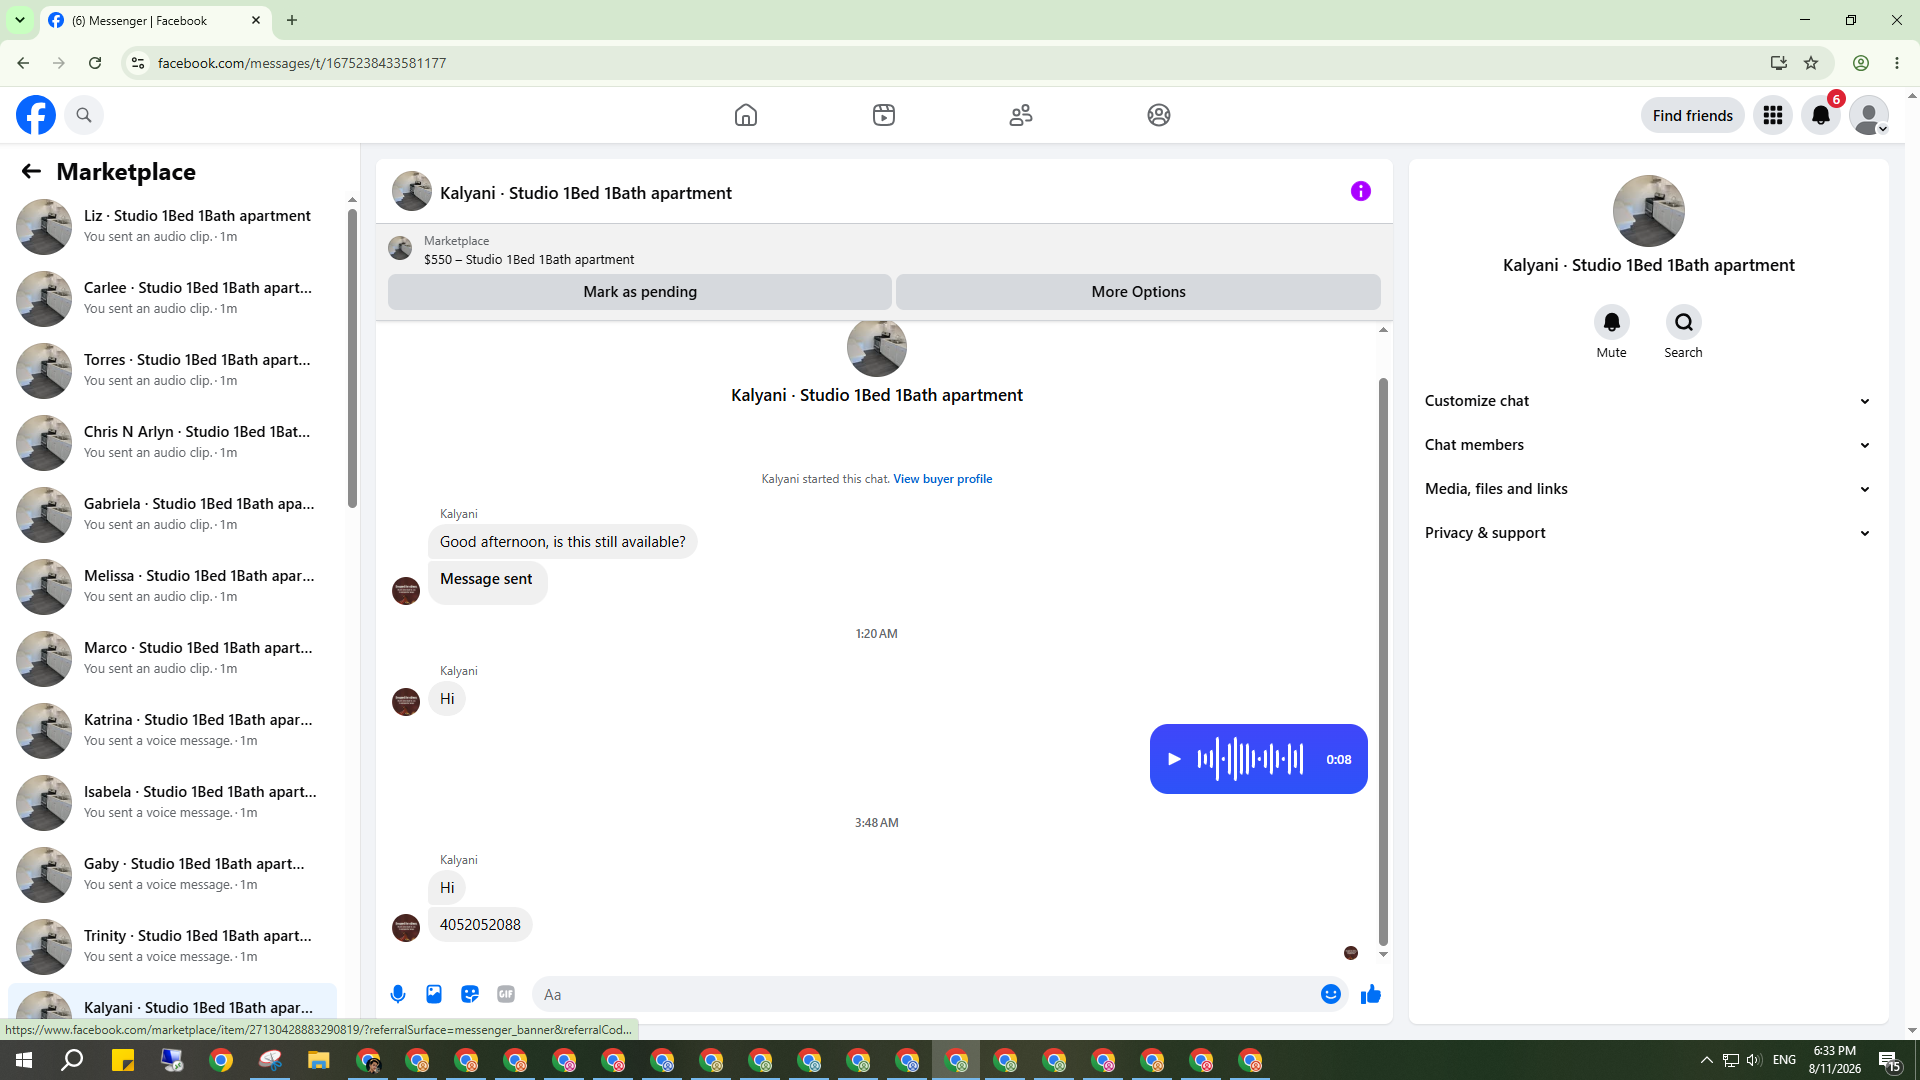Open Marco Studio apartment conversation
Screen dimensions: 1920x1080
click(172, 658)
